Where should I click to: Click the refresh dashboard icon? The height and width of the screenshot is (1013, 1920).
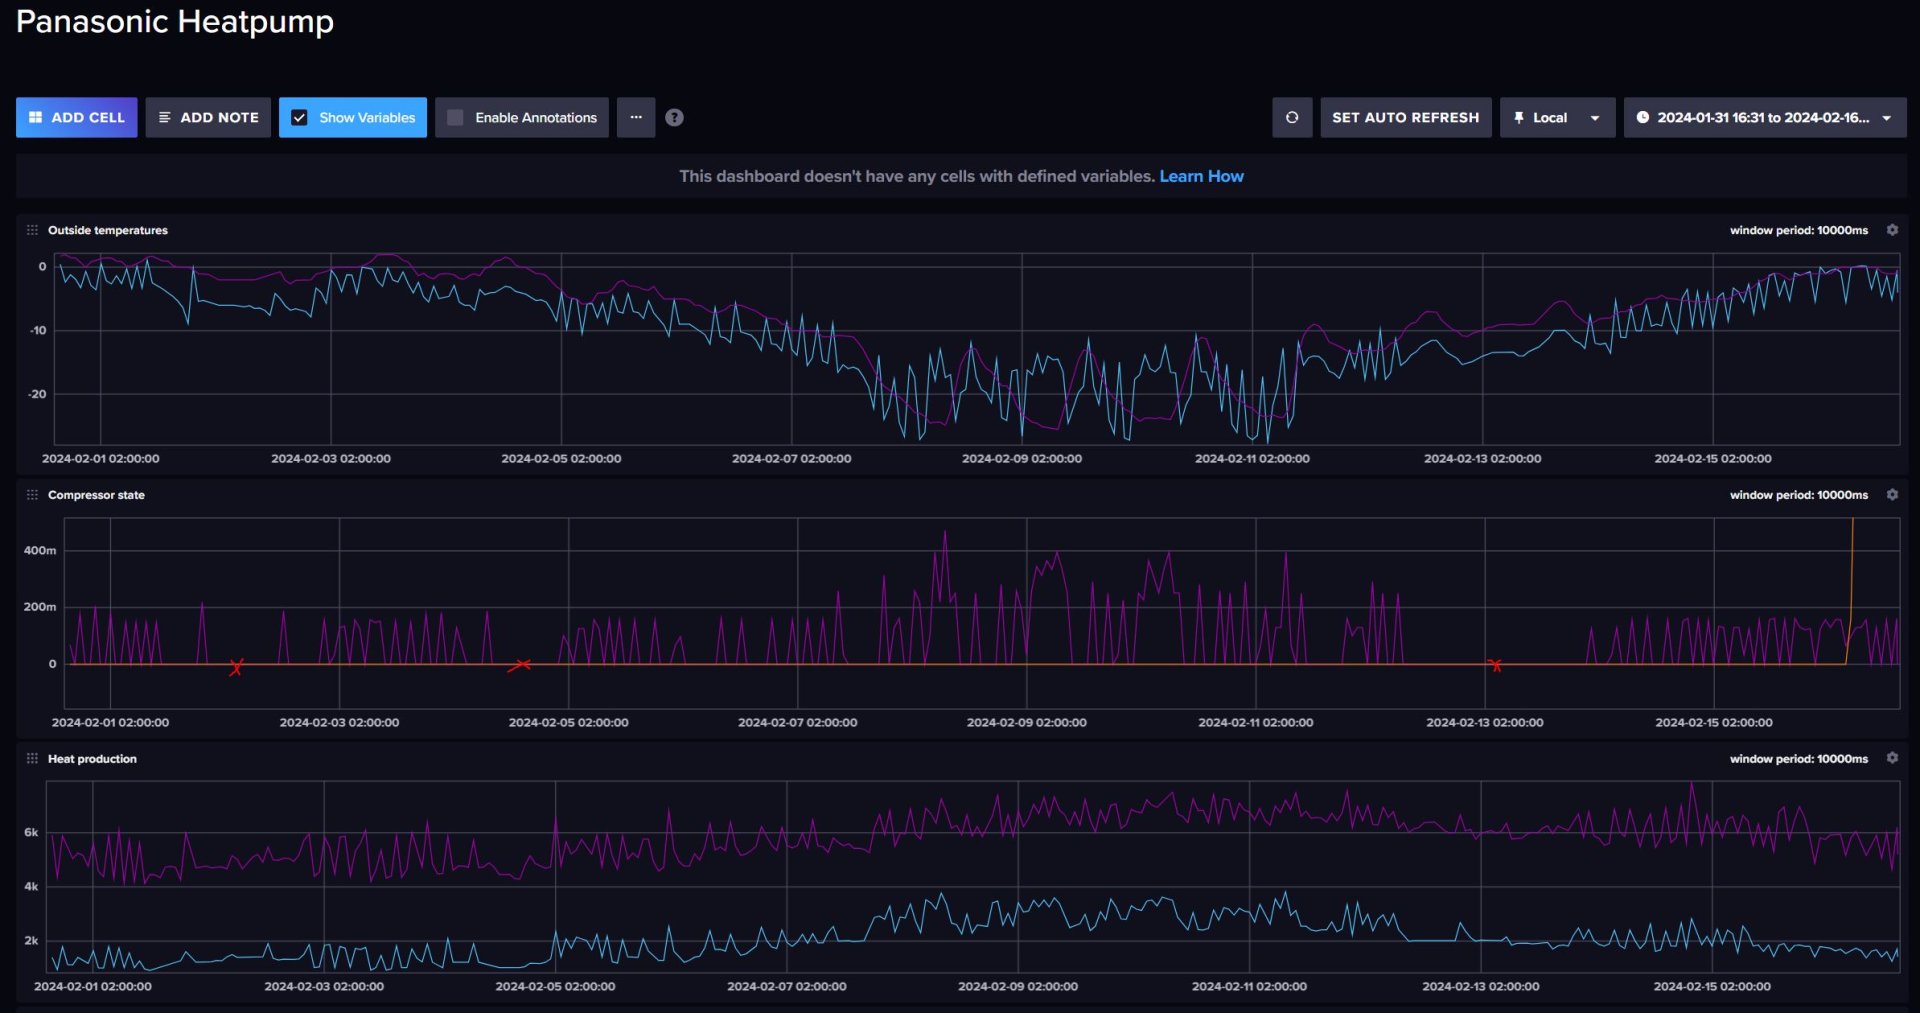click(x=1291, y=117)
